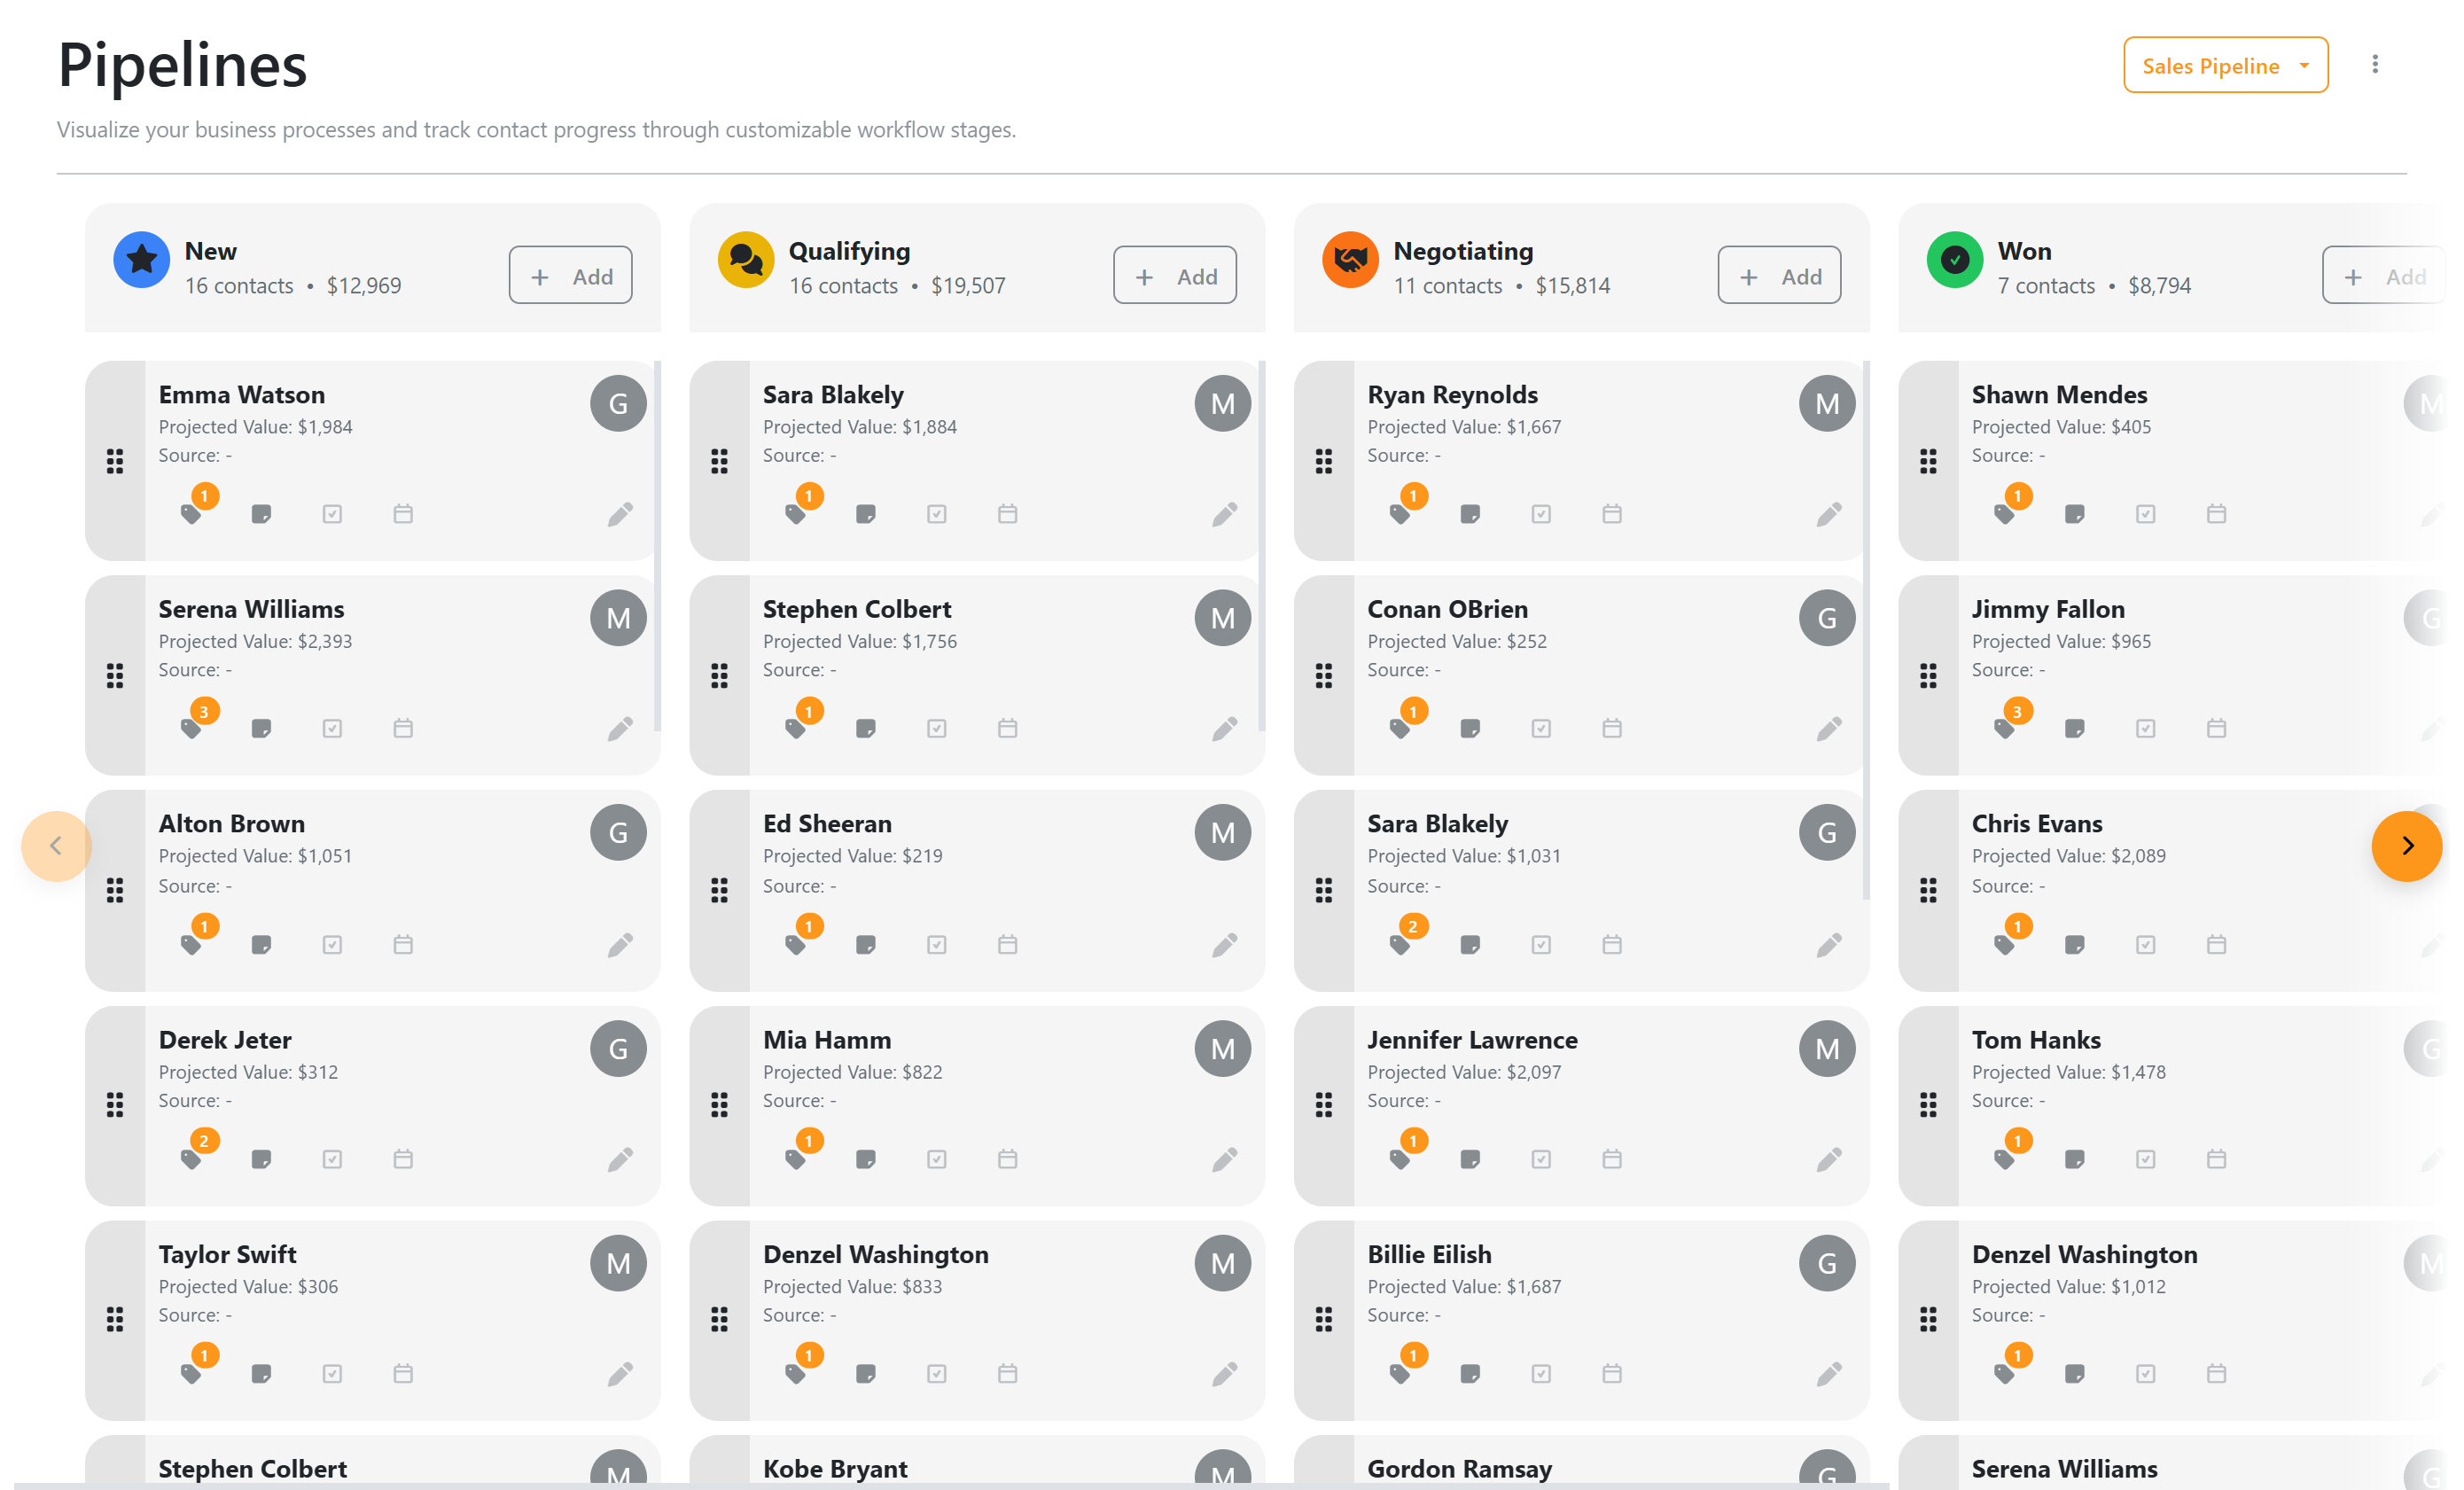This screenshot has height=1490, width=2464.
Task: Add a contact to the Negotiating stage
Action: click(x=1779, y=275)
